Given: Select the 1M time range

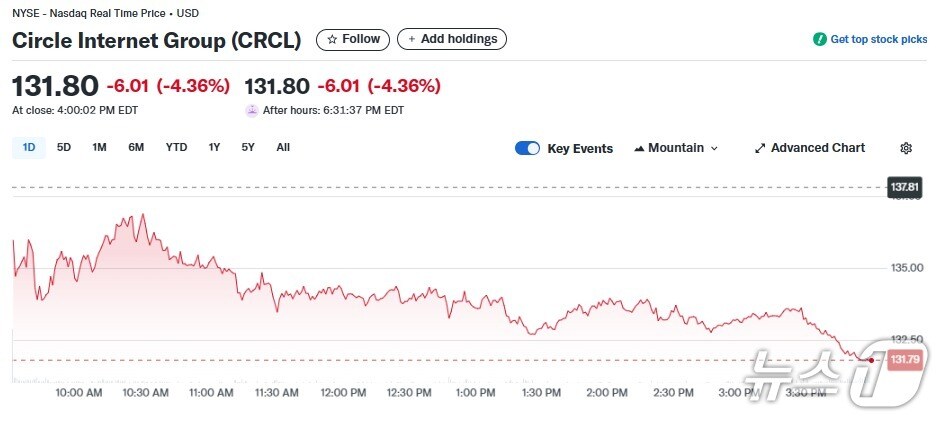Looking at the screenshot, I should (x=99, y=147).
